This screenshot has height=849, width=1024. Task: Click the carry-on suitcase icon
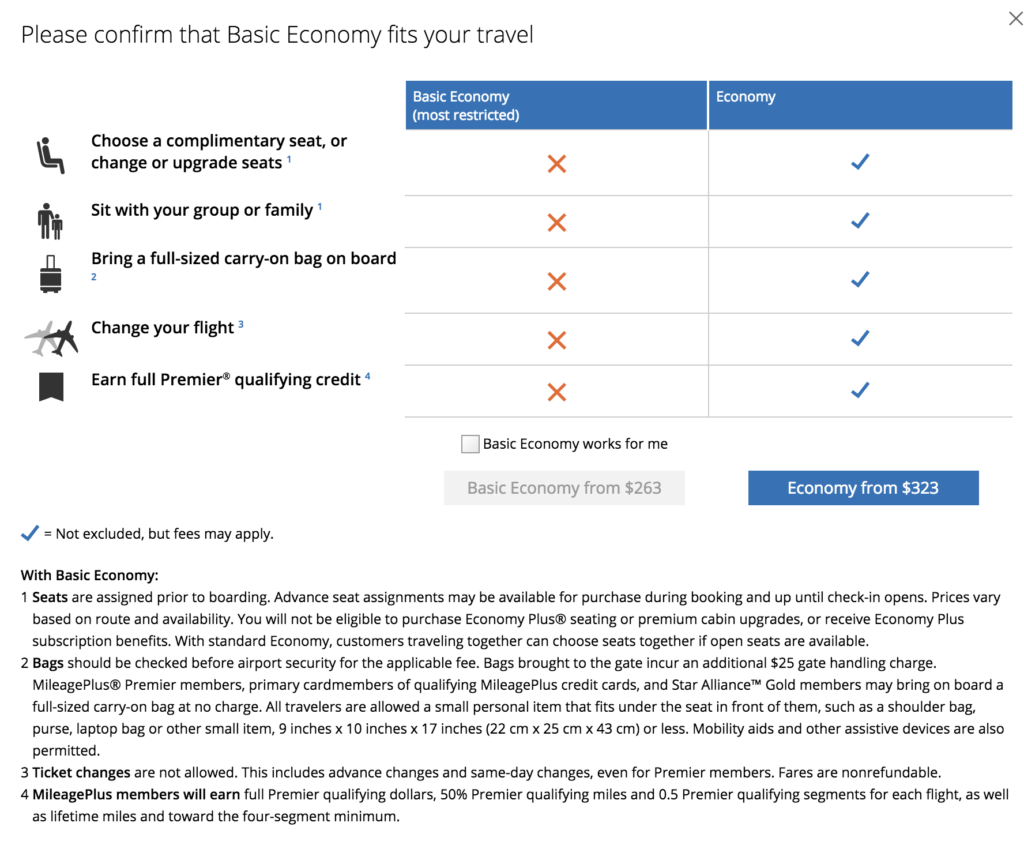[x=50, y=274]
